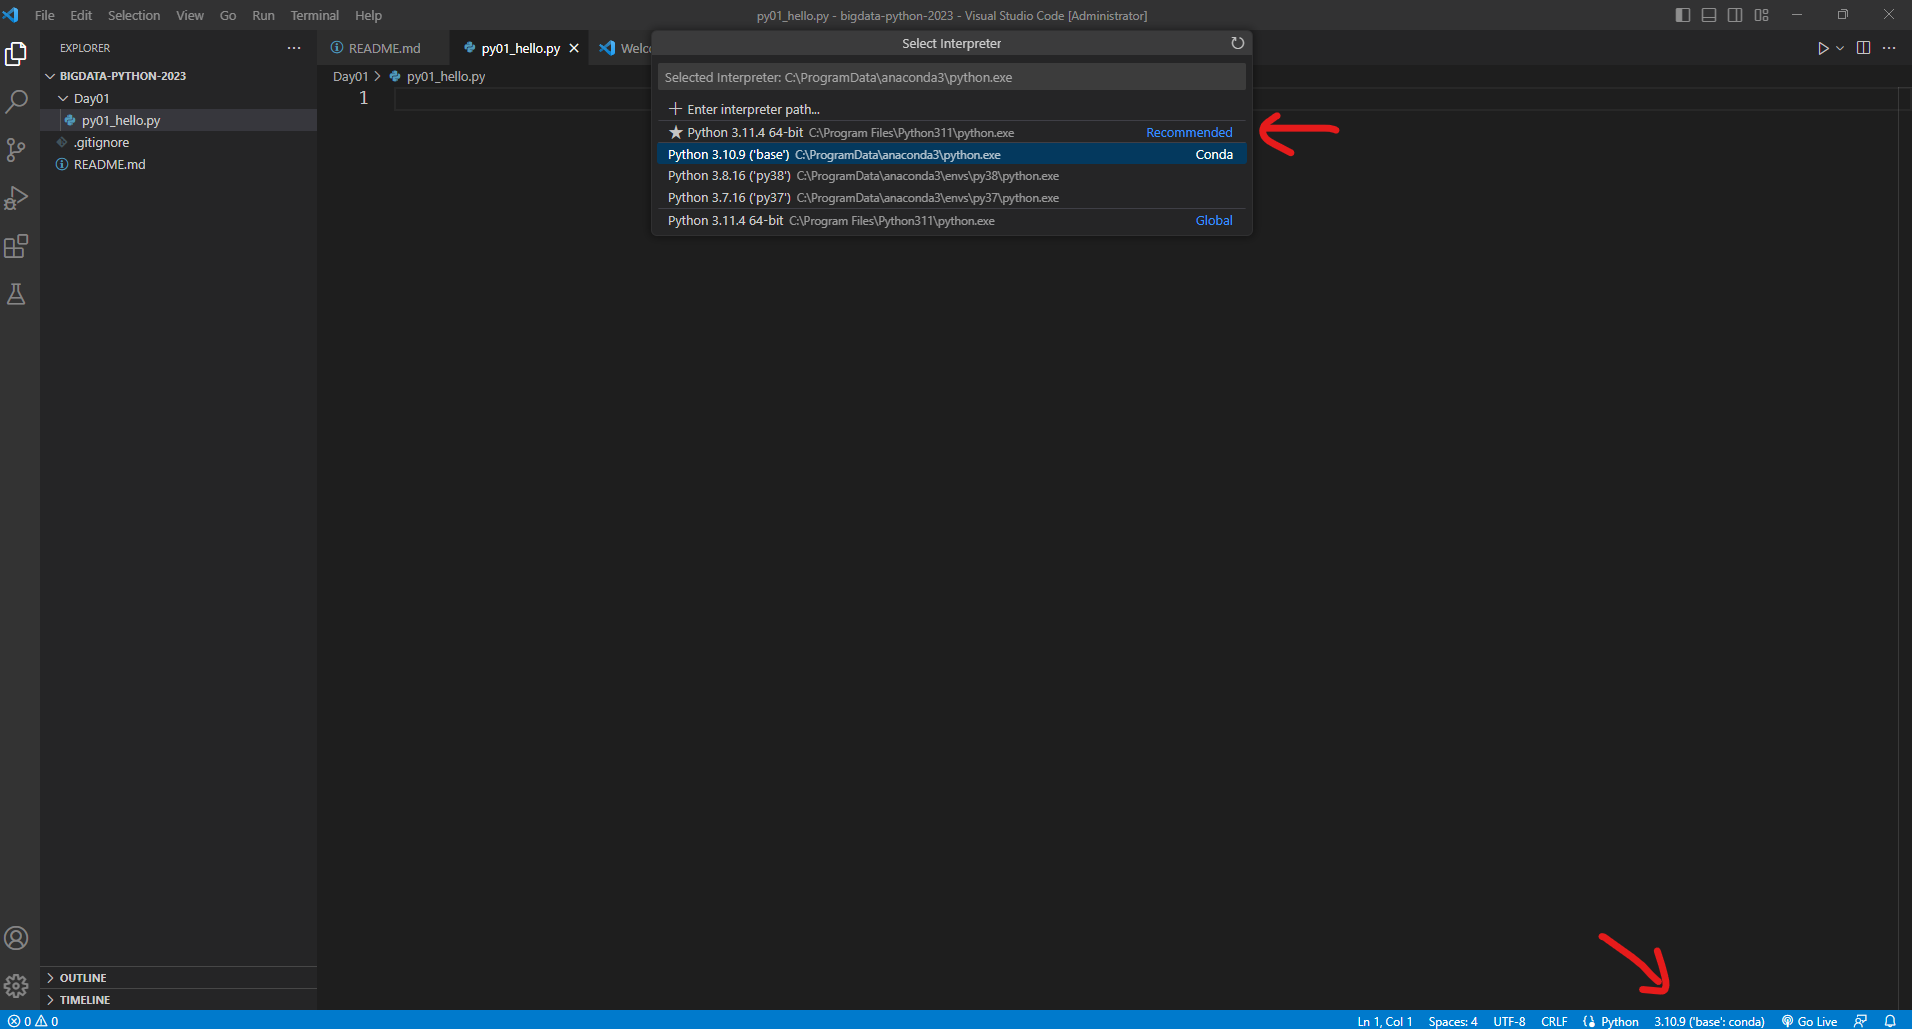
Task: Select recommended Python 3.11.4 64-bit interpreter
Action: click(952, 132)
